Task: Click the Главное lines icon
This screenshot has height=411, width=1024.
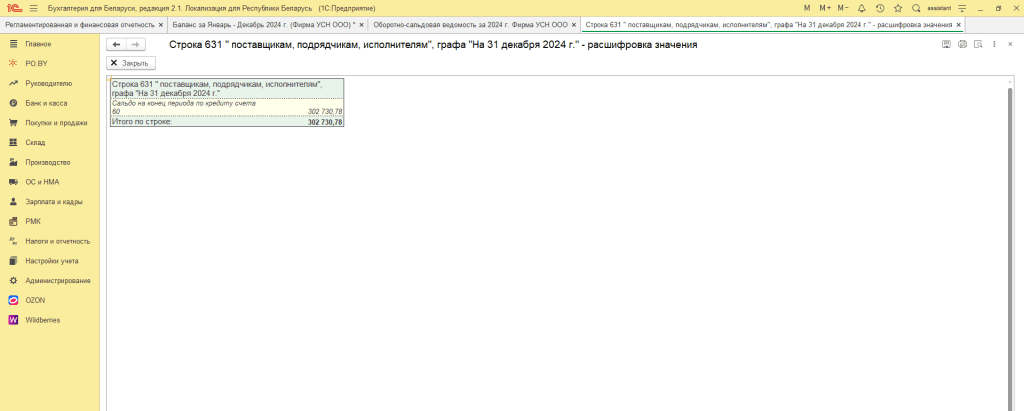Action: [12, 44]
